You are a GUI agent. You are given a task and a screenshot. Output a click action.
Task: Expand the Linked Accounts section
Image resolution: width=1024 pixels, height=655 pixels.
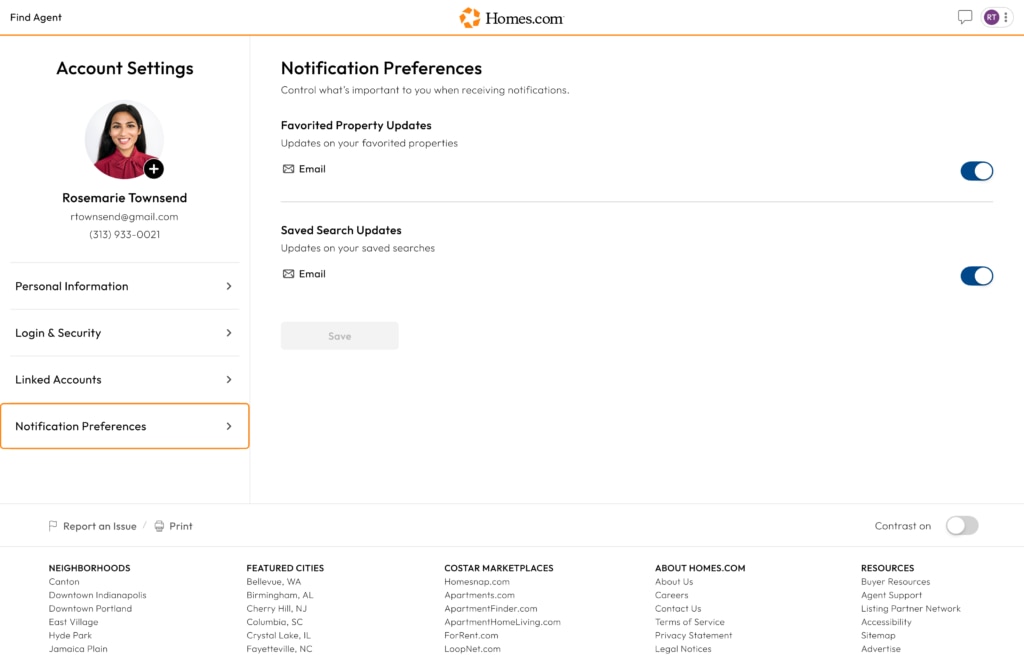click(x=124, y=379)
